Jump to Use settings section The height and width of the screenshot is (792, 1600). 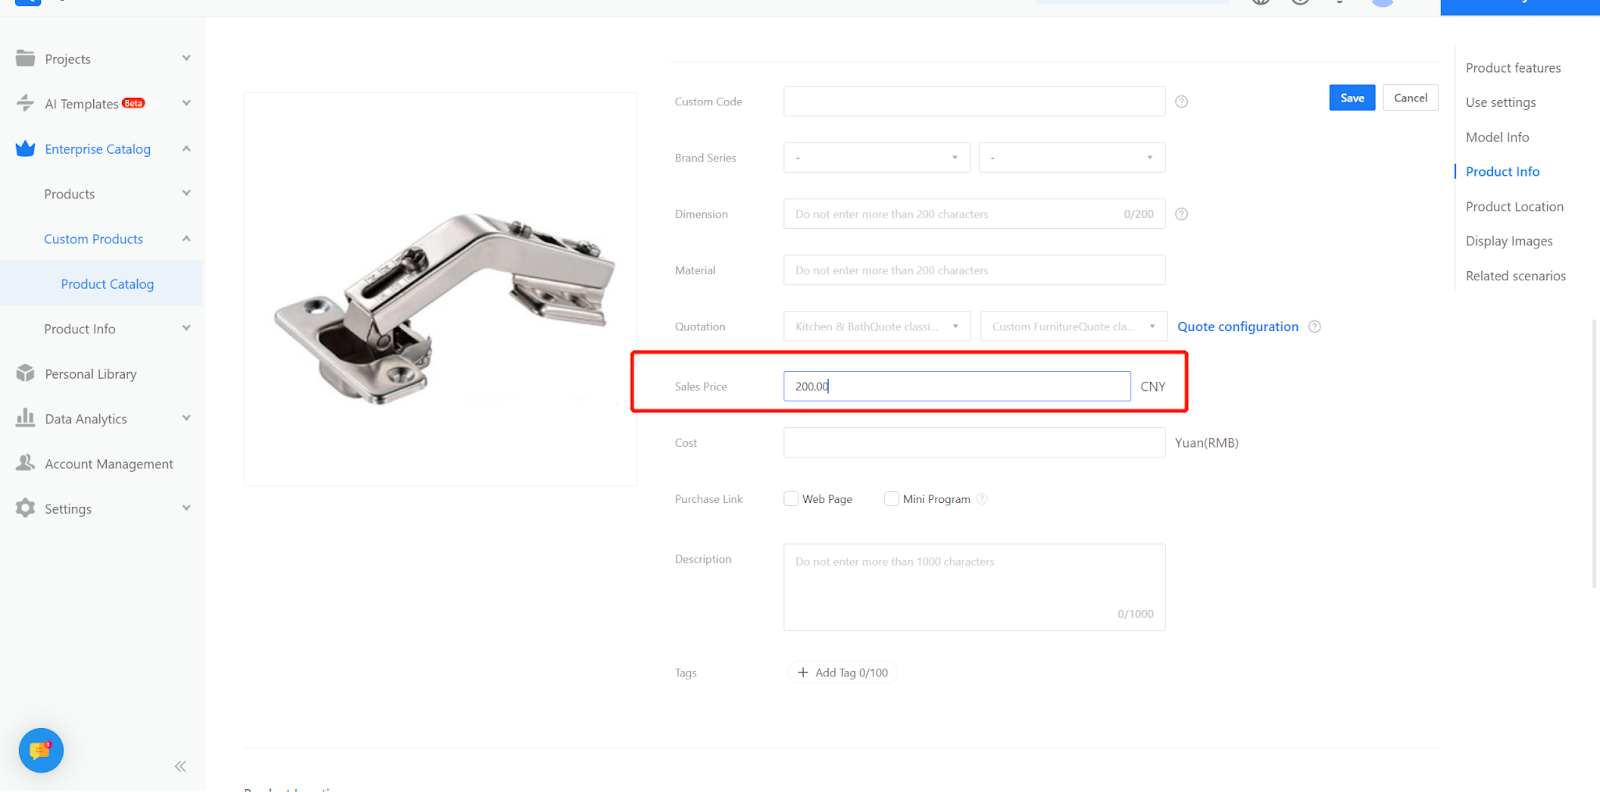click(x=1501, y=102)
